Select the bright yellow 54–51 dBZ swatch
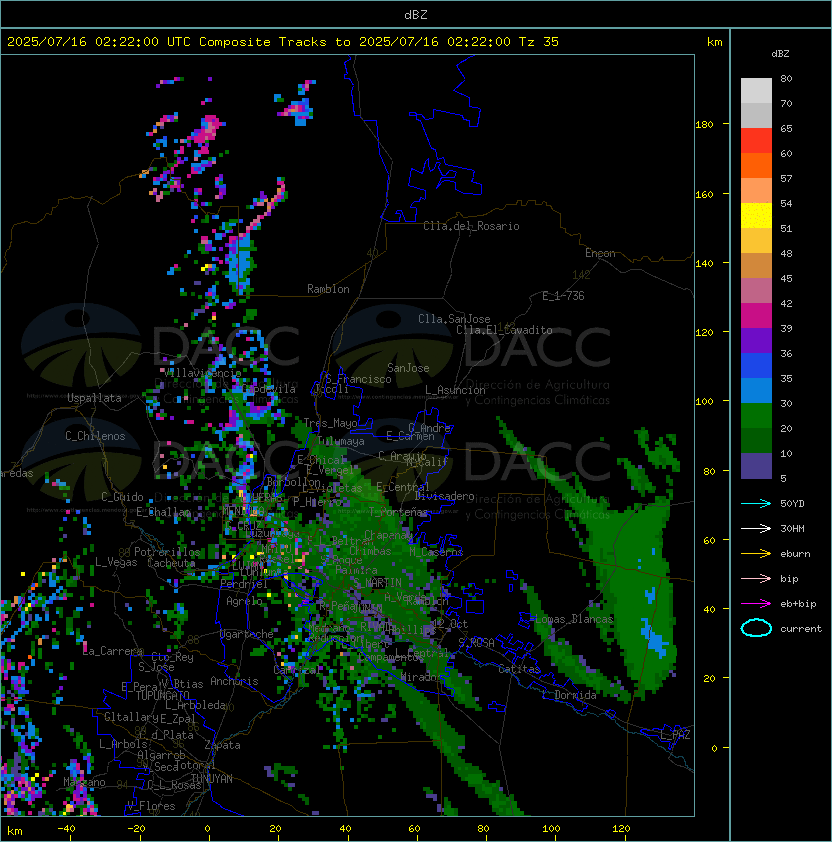The height and width of the screenshot is (842, 832). coord(756,216)
